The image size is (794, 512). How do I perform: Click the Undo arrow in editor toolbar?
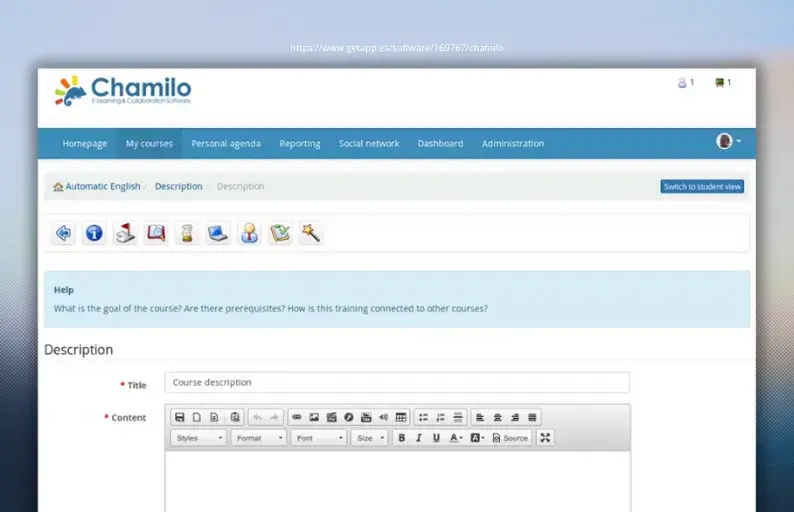257,417
